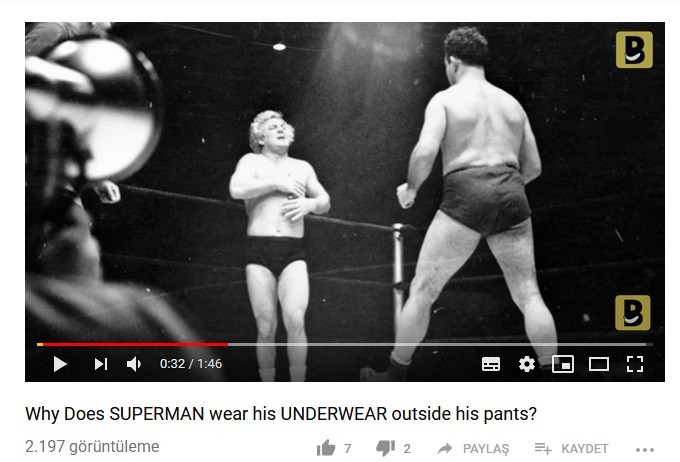
Task: Open the three-dot more actions menu
Action: point(645,450)
